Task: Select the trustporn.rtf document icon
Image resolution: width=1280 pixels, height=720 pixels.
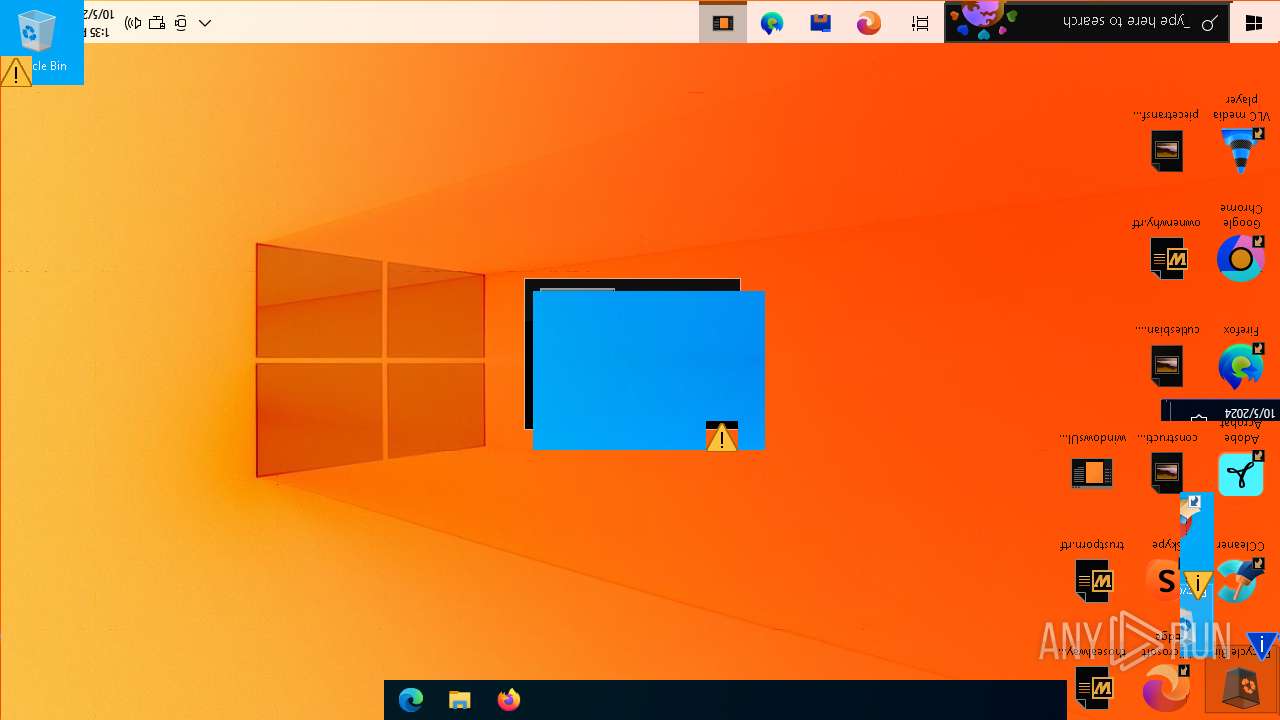Action: [x=1093, y=581]
